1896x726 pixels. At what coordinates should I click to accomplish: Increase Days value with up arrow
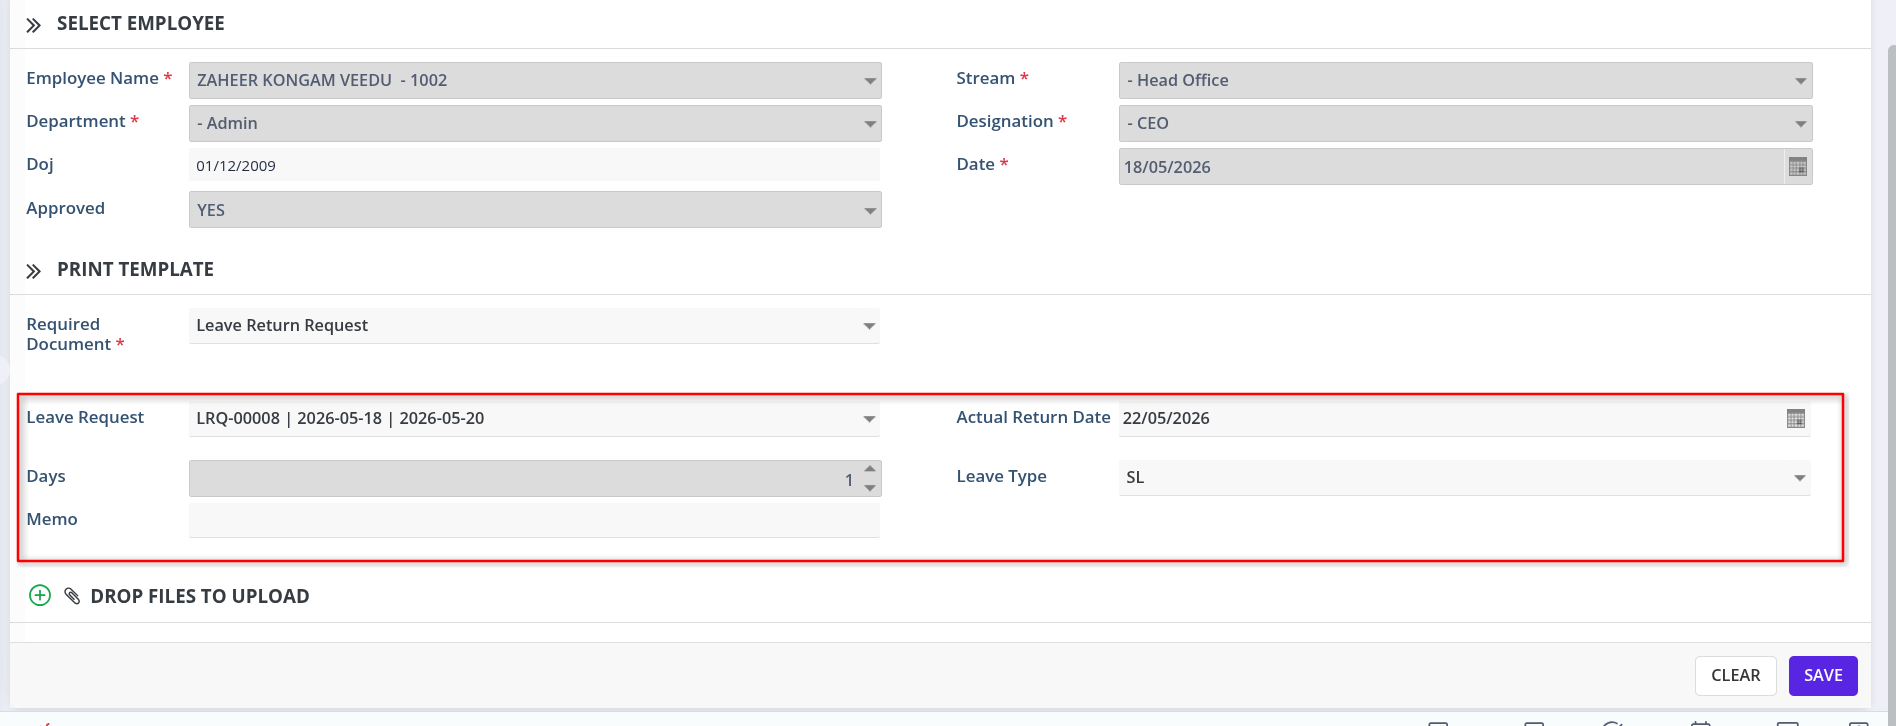(870, 469)
